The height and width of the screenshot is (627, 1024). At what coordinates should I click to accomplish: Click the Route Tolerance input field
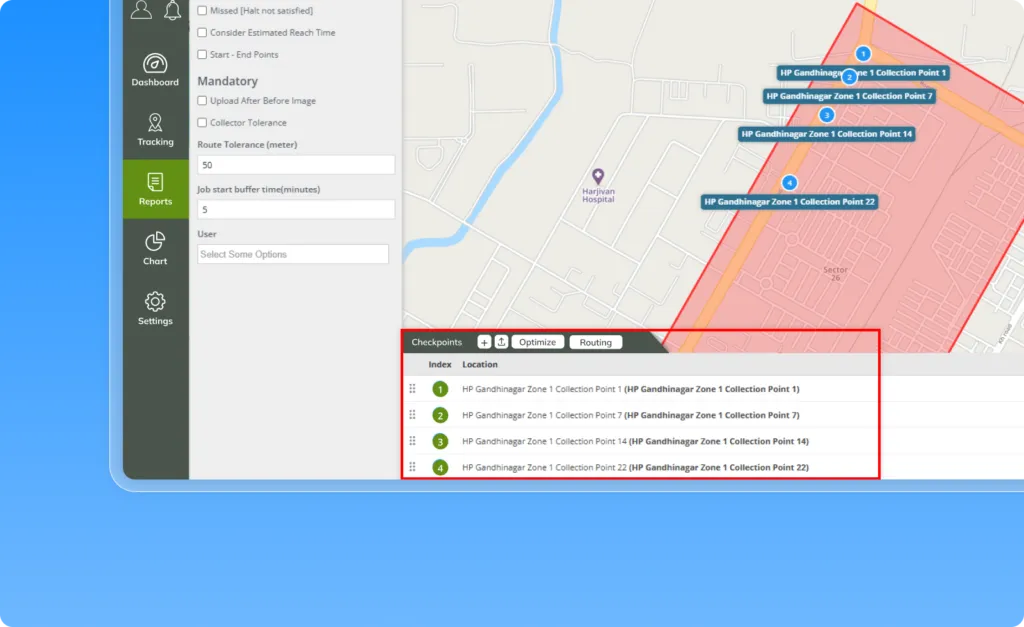296,165
